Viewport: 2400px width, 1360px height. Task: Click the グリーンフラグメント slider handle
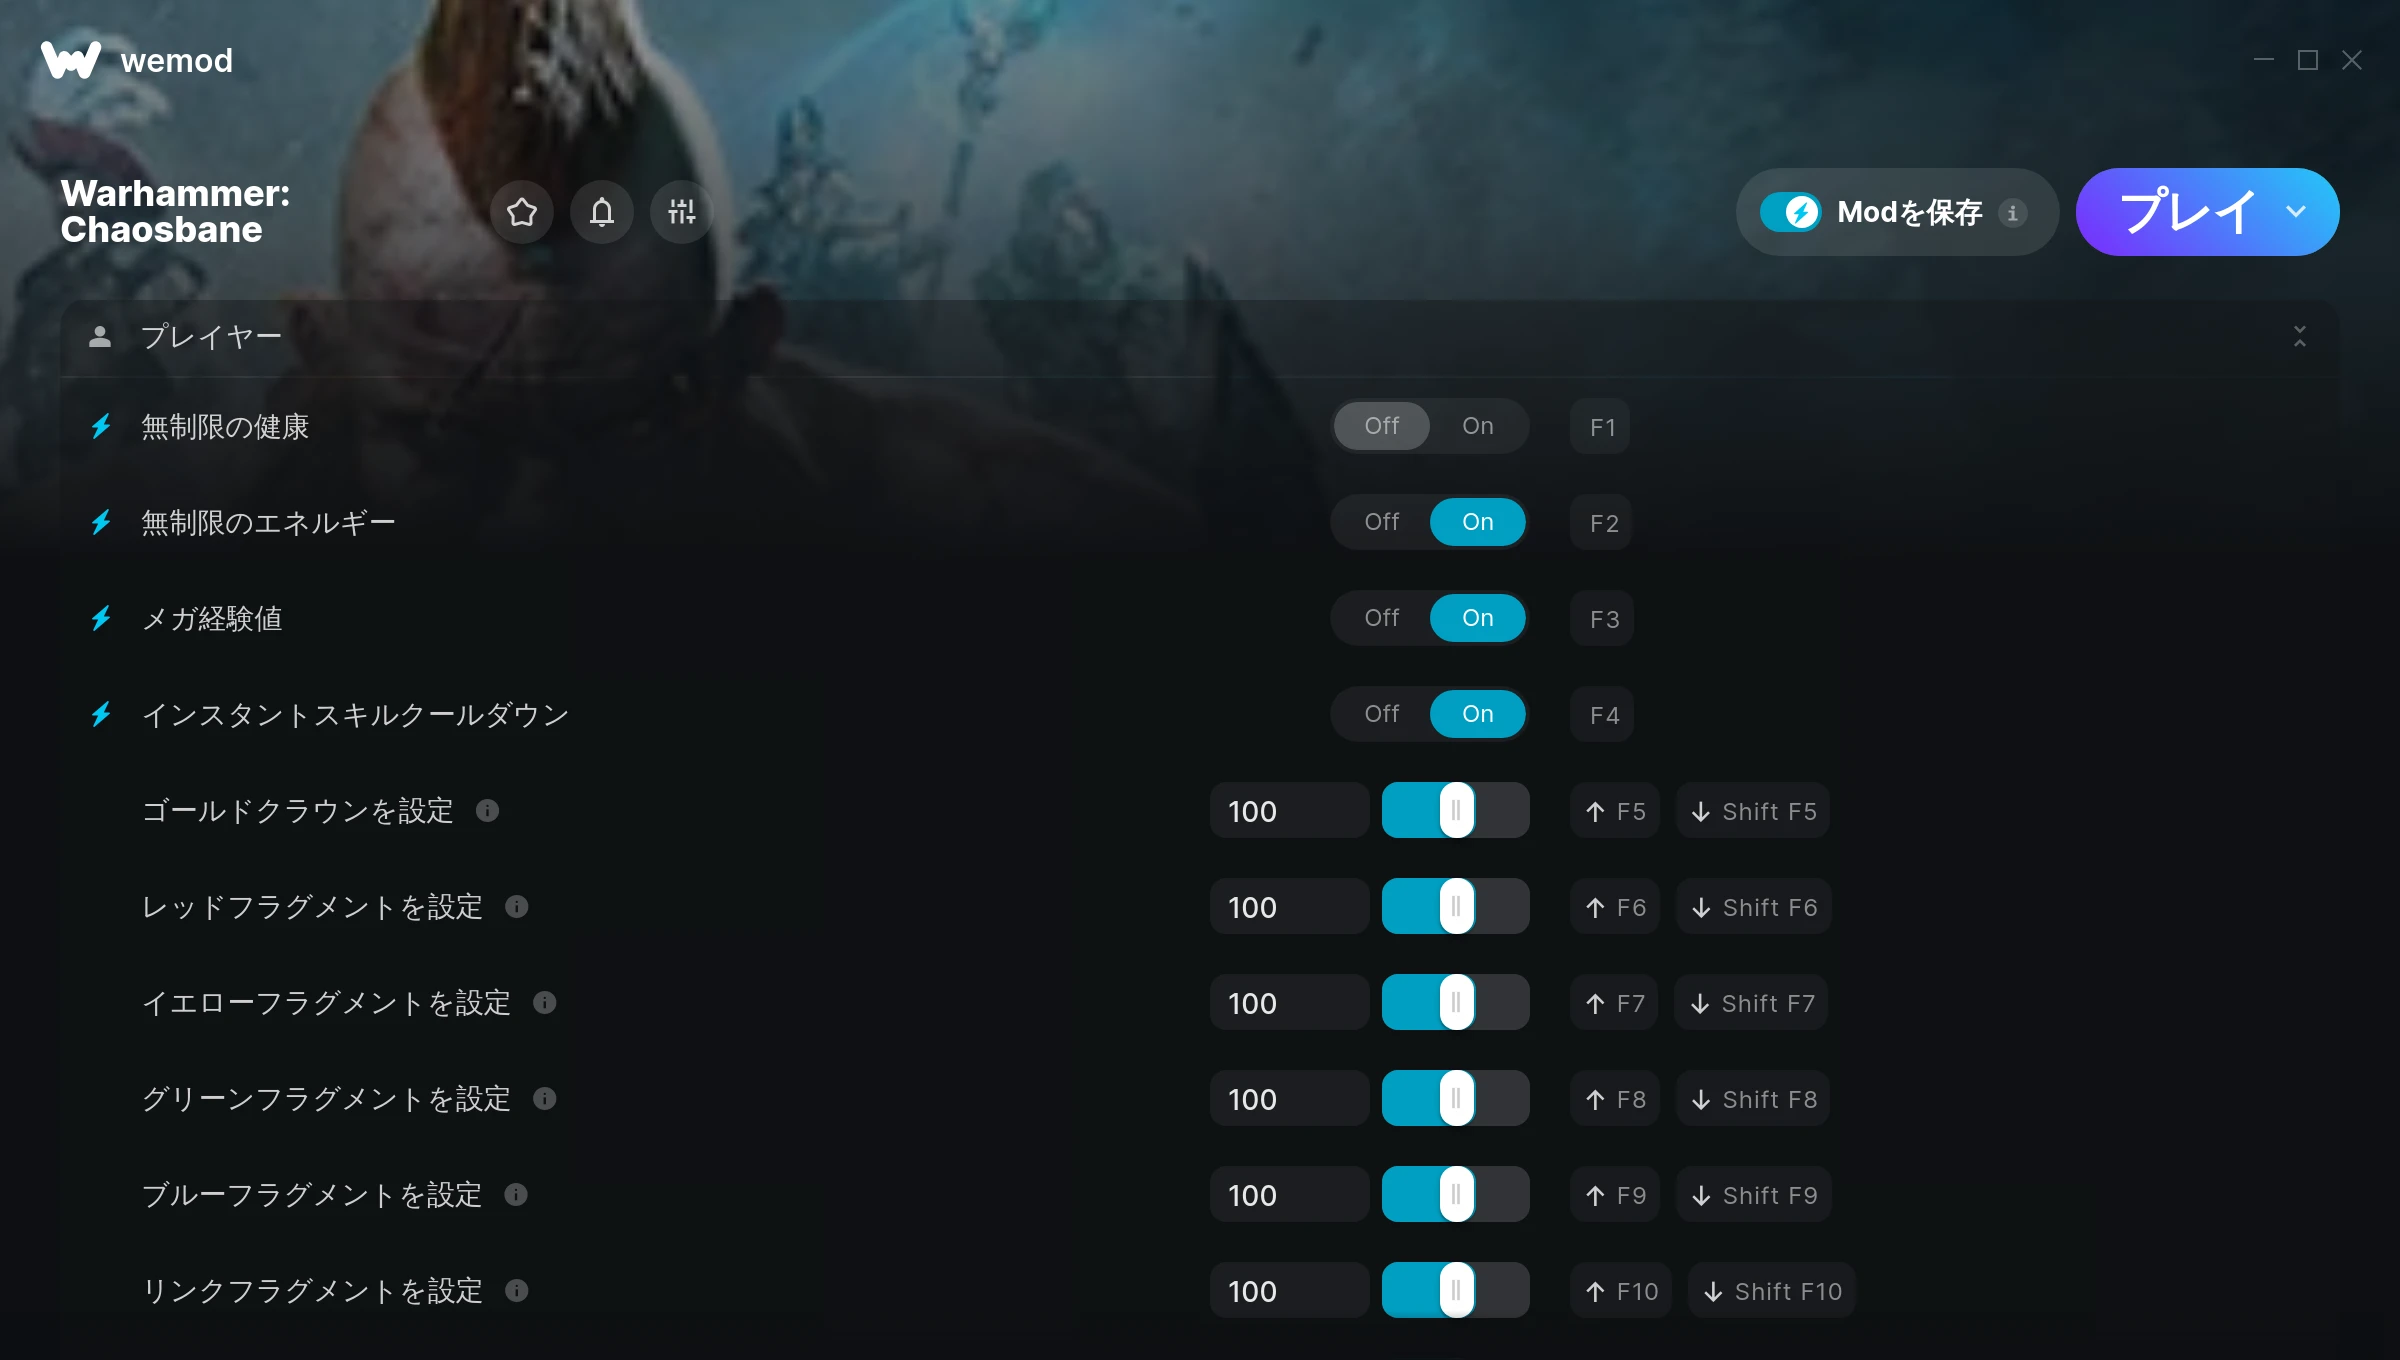tap(1456, 1098)
